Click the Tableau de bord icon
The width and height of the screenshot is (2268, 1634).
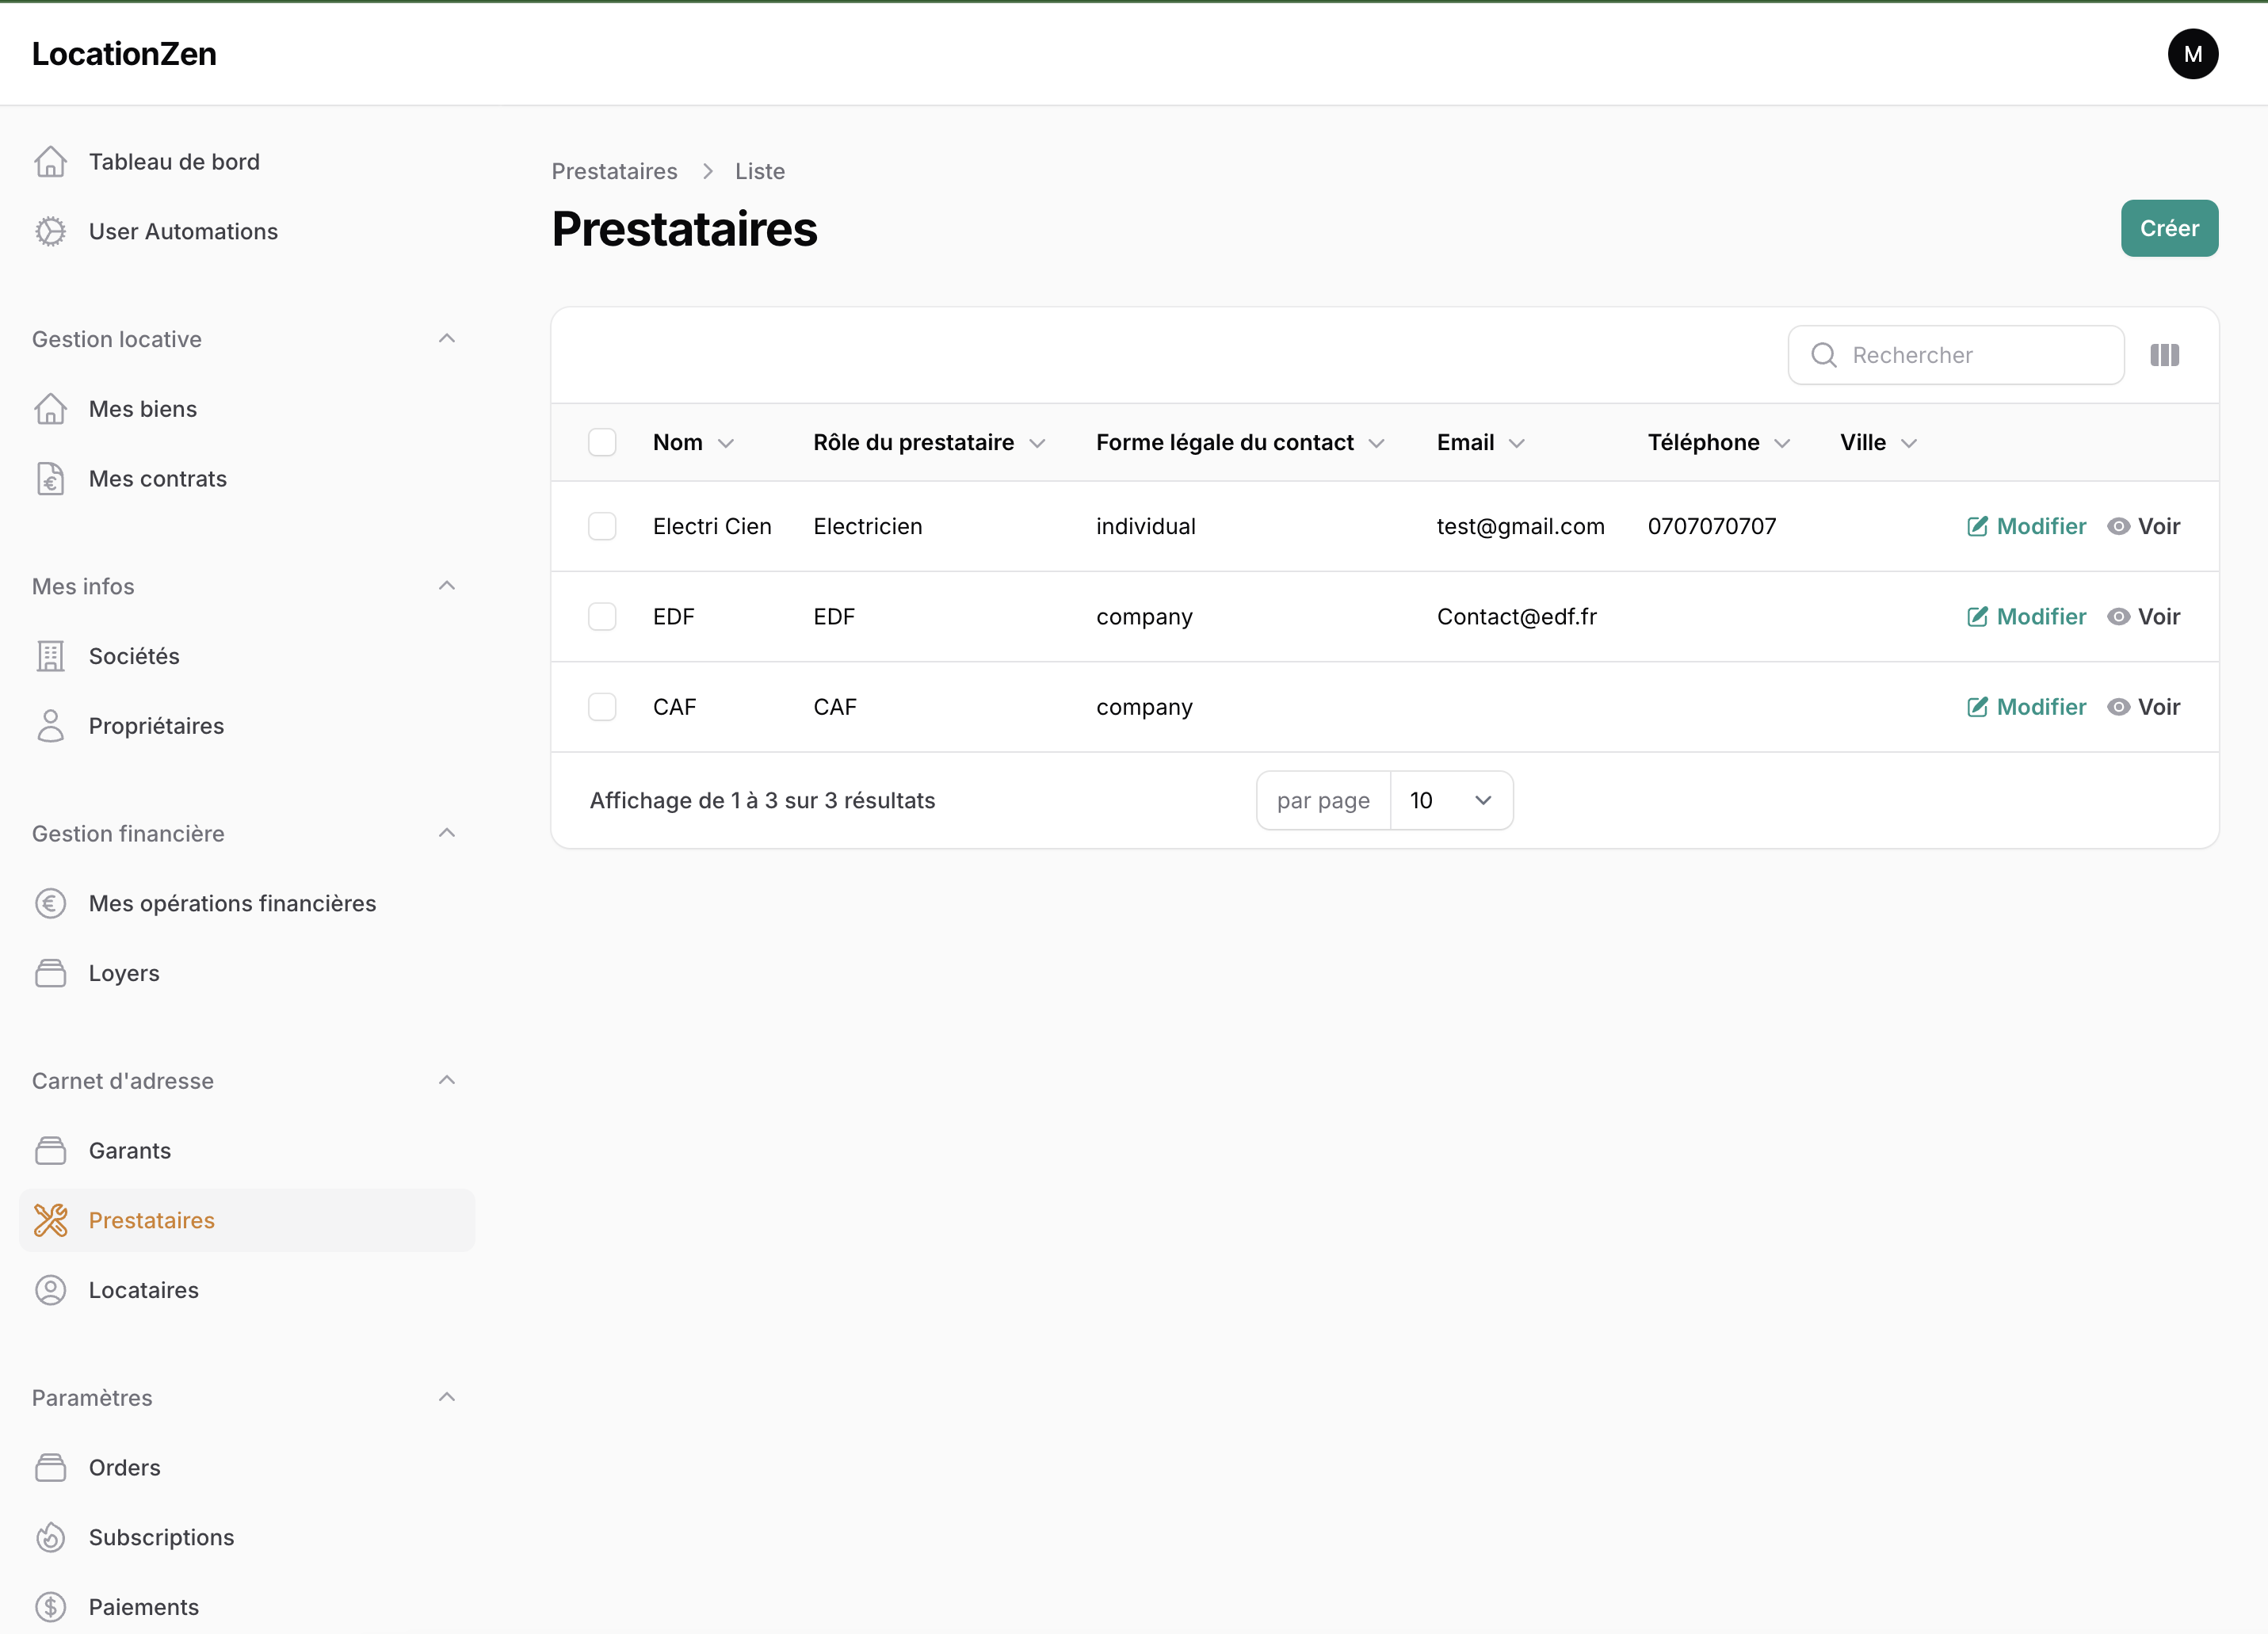49,160
